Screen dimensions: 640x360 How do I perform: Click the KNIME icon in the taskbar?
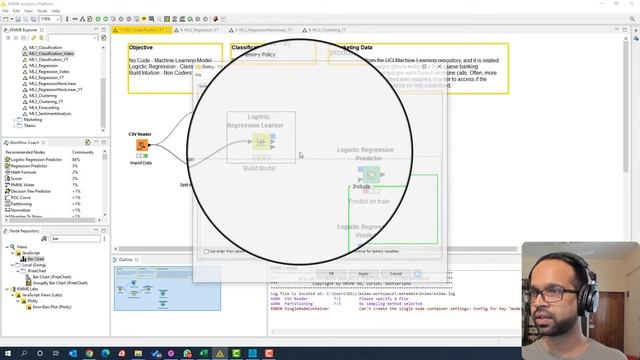(x=220, y=353)
